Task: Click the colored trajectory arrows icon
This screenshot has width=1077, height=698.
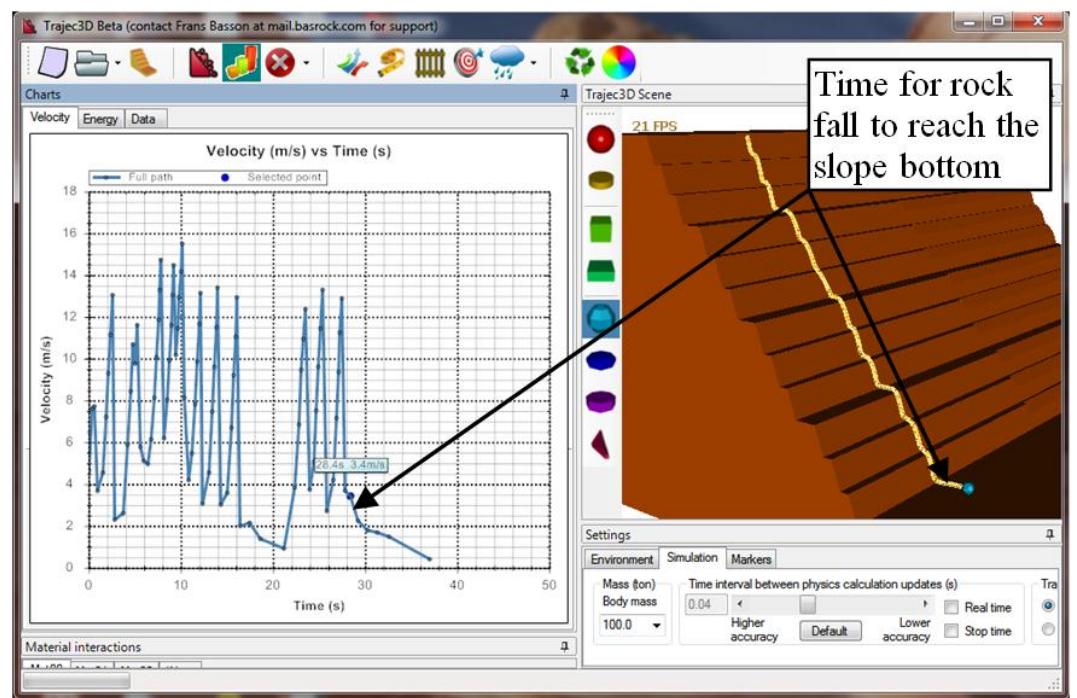Action: pyautogui.click(x=352, y=63)
